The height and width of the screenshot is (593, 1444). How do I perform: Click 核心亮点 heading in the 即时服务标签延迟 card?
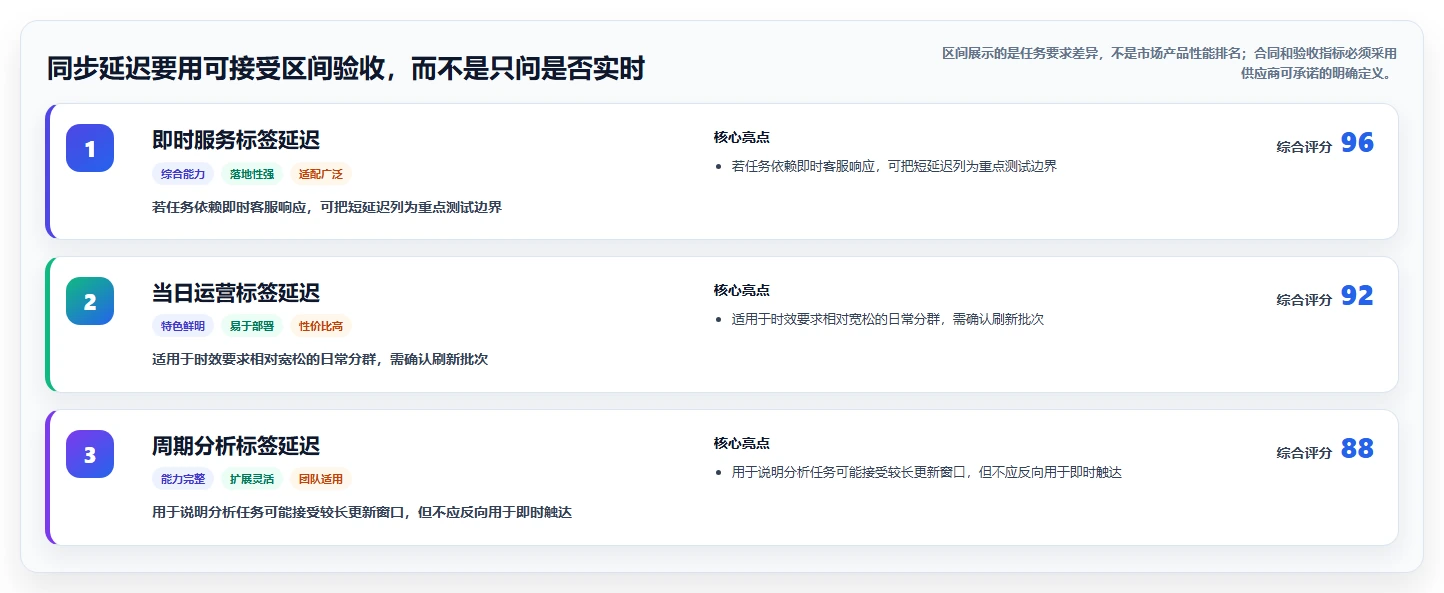tap(742, 137)
